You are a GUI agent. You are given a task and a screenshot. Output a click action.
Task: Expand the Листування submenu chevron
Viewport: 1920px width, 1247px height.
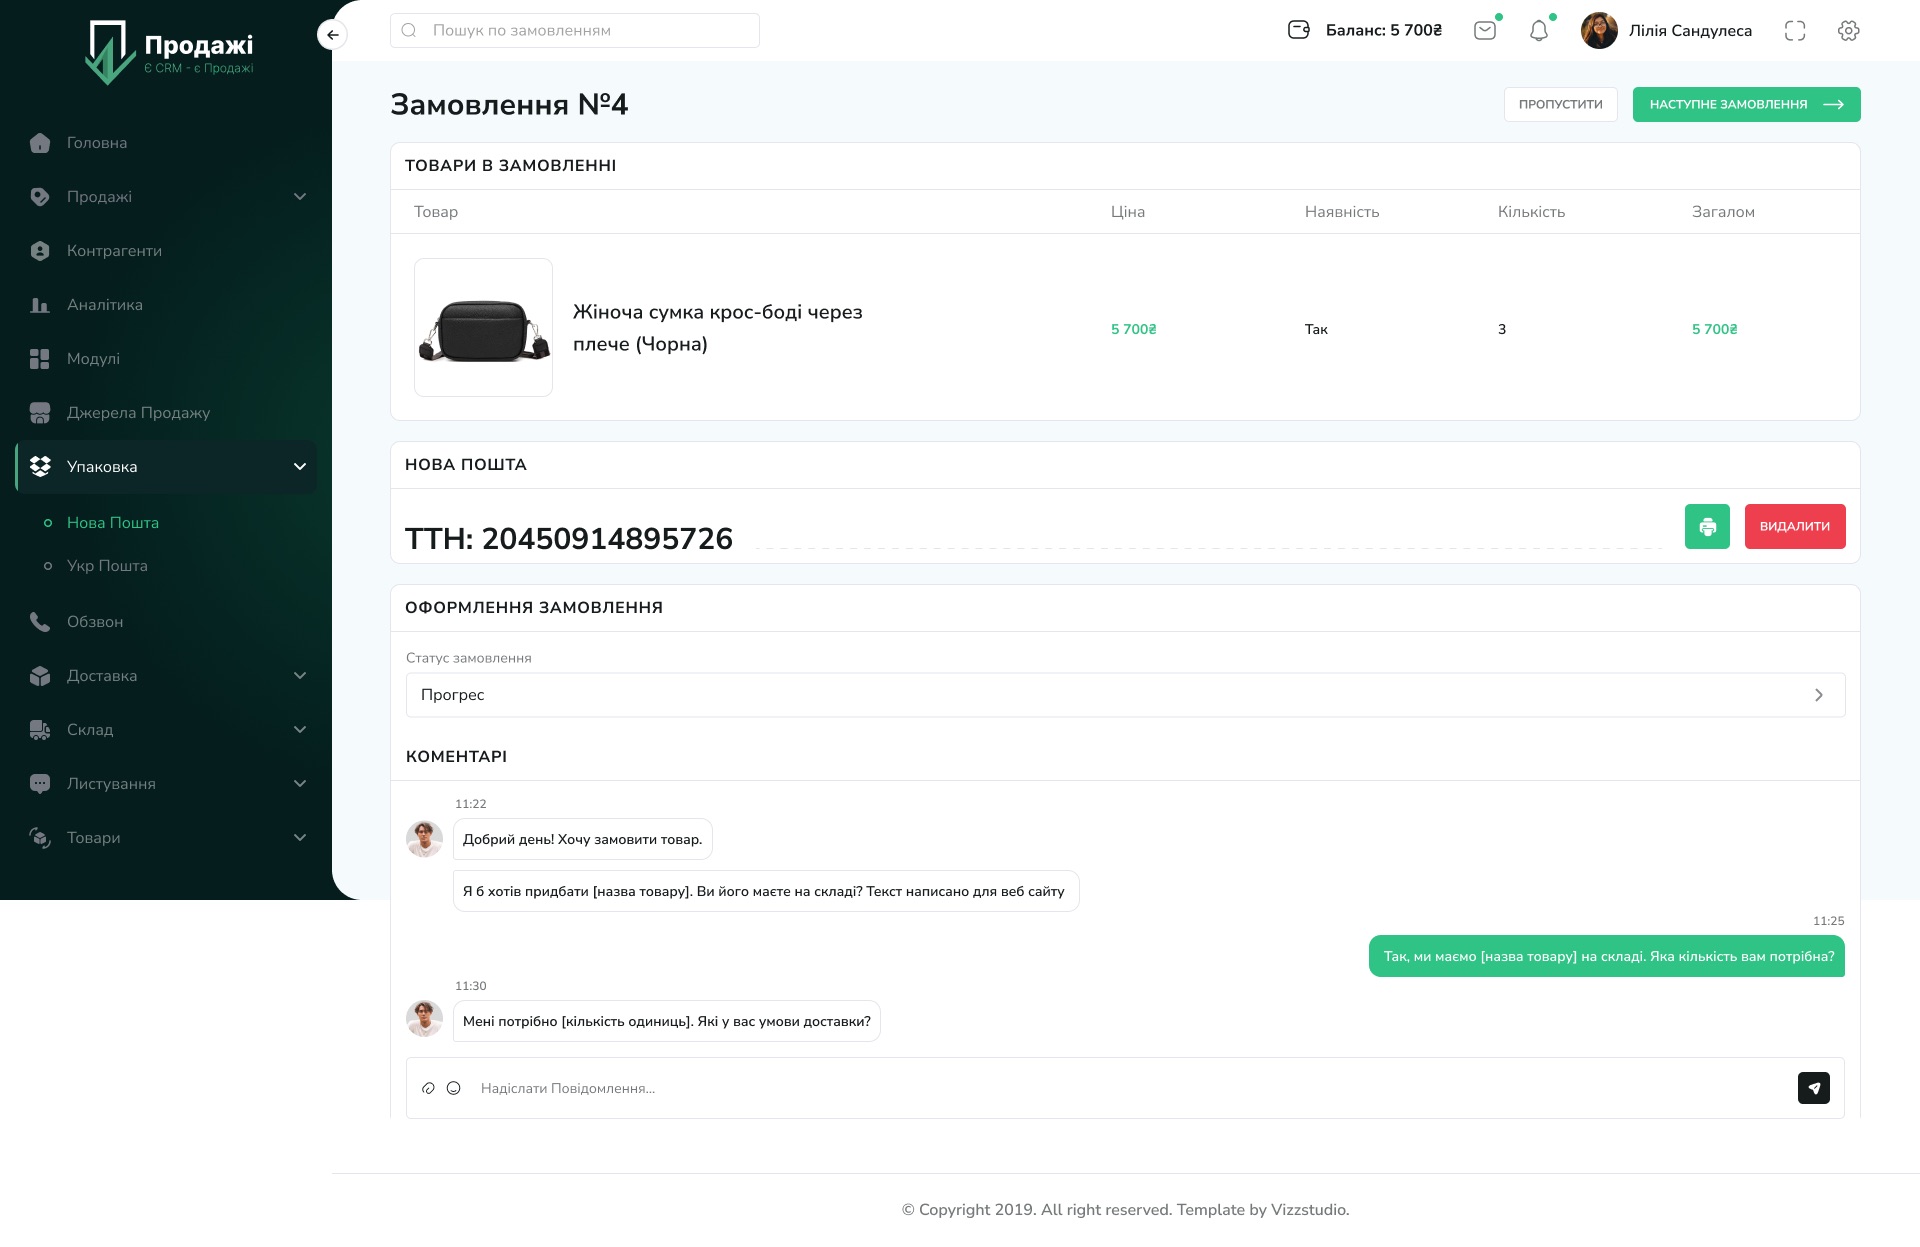coord(300,784)
